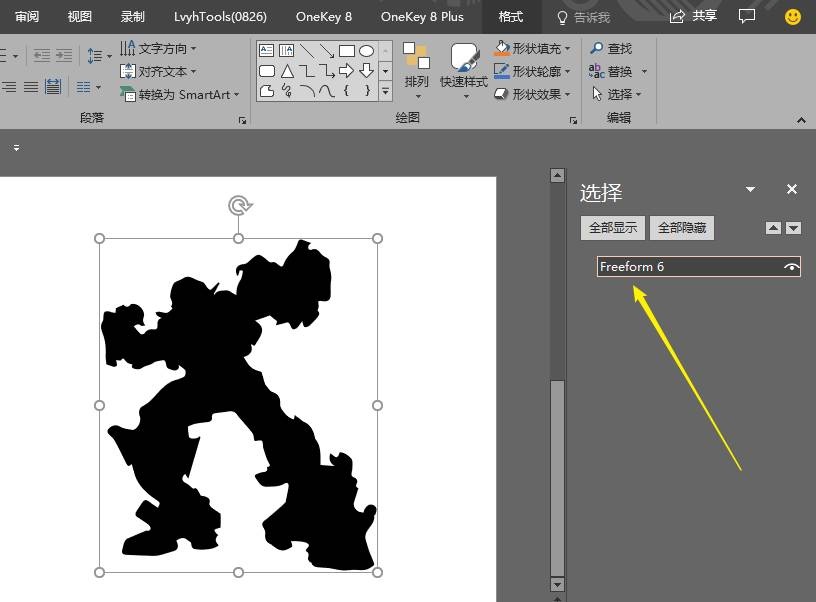Select the right block arrow shape
The height and width of the screenshot is (602, 816).
point(347,71)
